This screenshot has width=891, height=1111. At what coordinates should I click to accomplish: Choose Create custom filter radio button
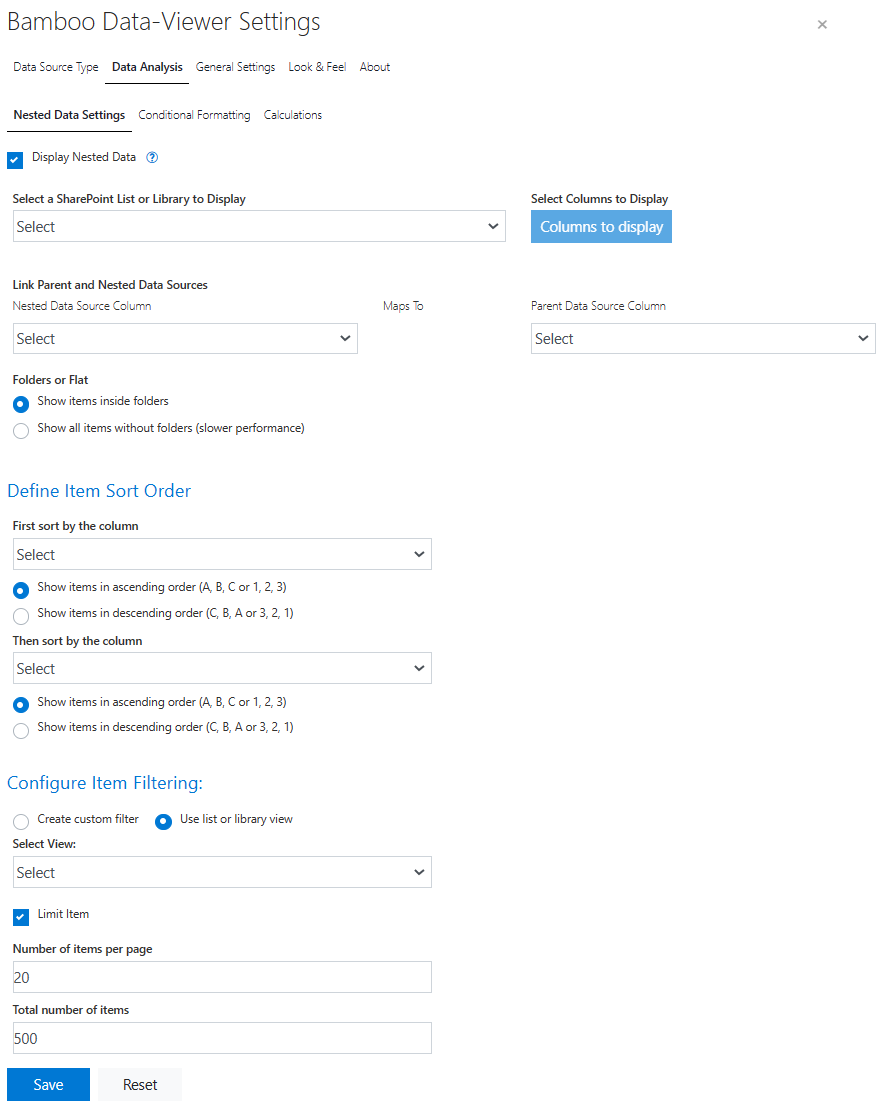click(x=21, y=821)
